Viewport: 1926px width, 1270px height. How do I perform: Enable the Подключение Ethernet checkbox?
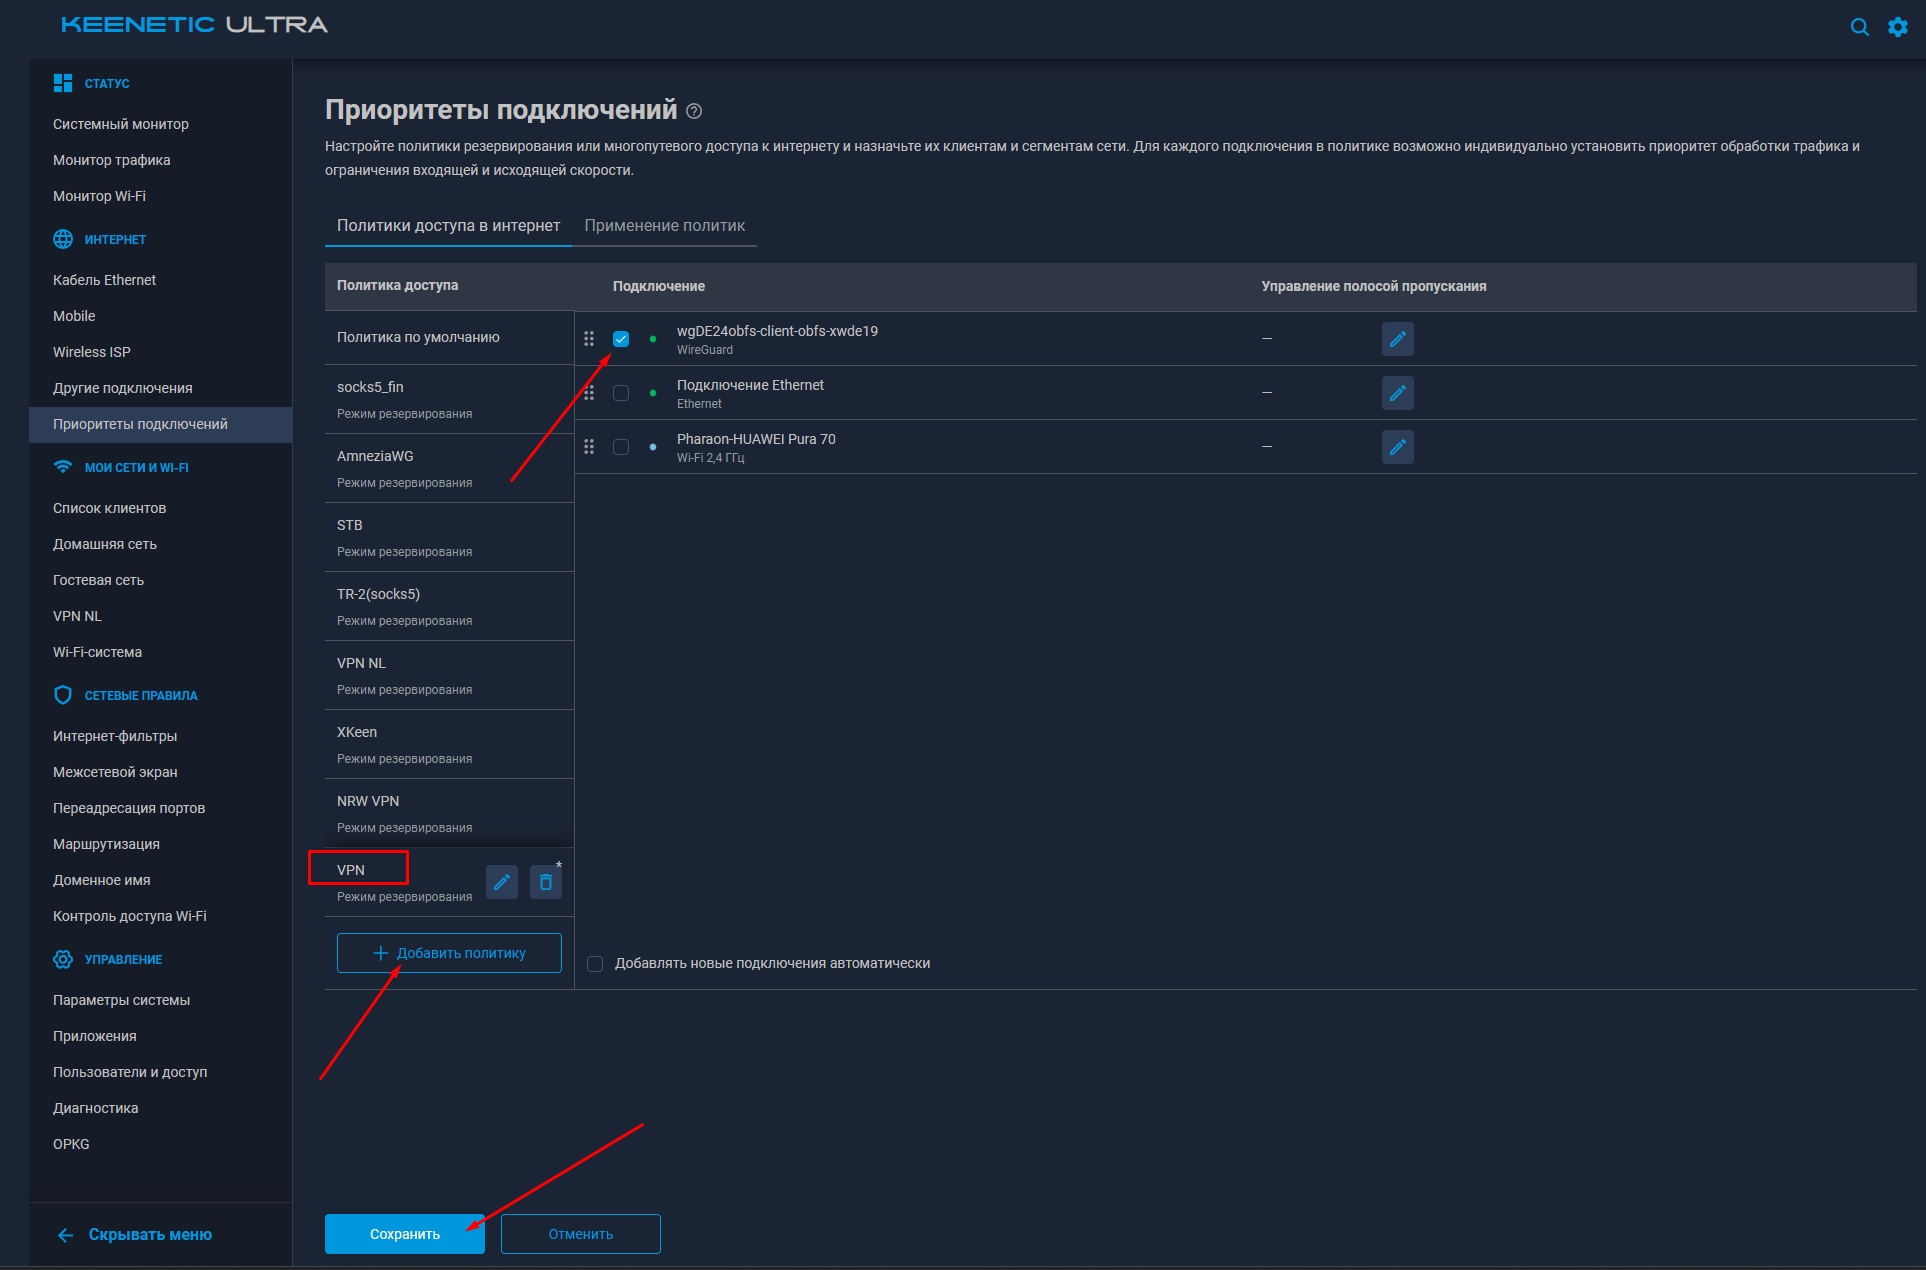click(621, 393)
